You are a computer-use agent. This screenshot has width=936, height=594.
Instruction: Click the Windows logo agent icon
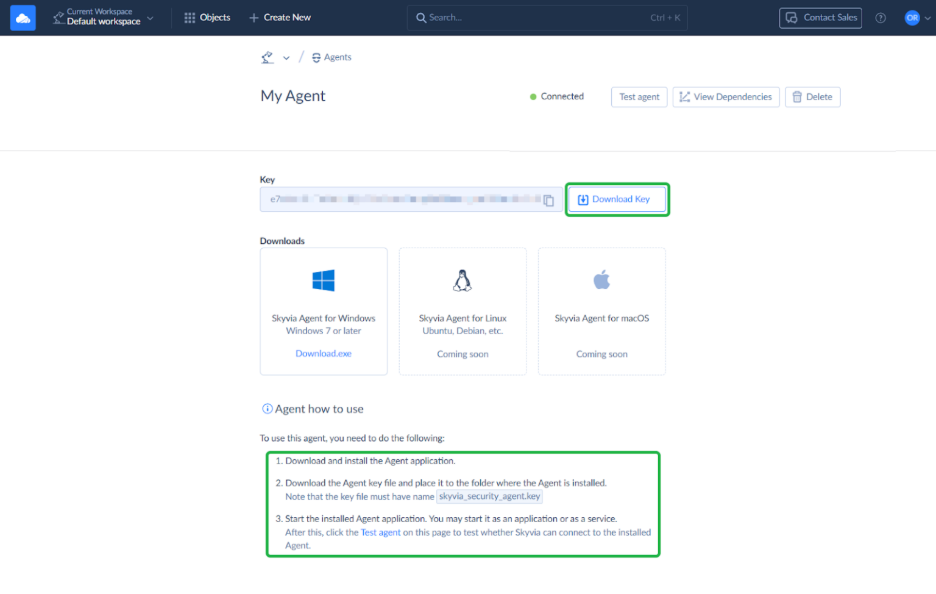pyautogui.click(x=323, y=281)
